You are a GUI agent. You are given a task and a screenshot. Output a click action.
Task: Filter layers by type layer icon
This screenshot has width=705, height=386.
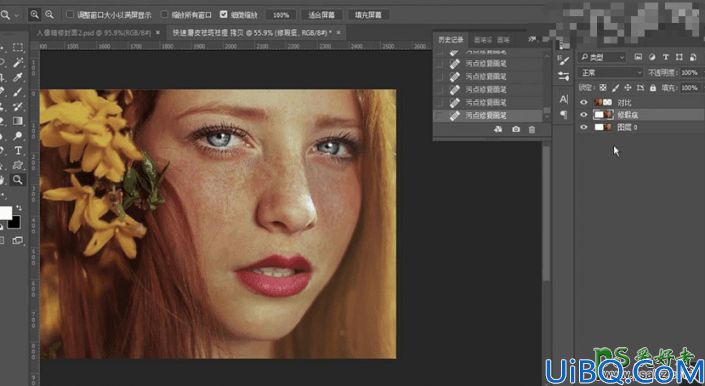click(x=666, y=57)
